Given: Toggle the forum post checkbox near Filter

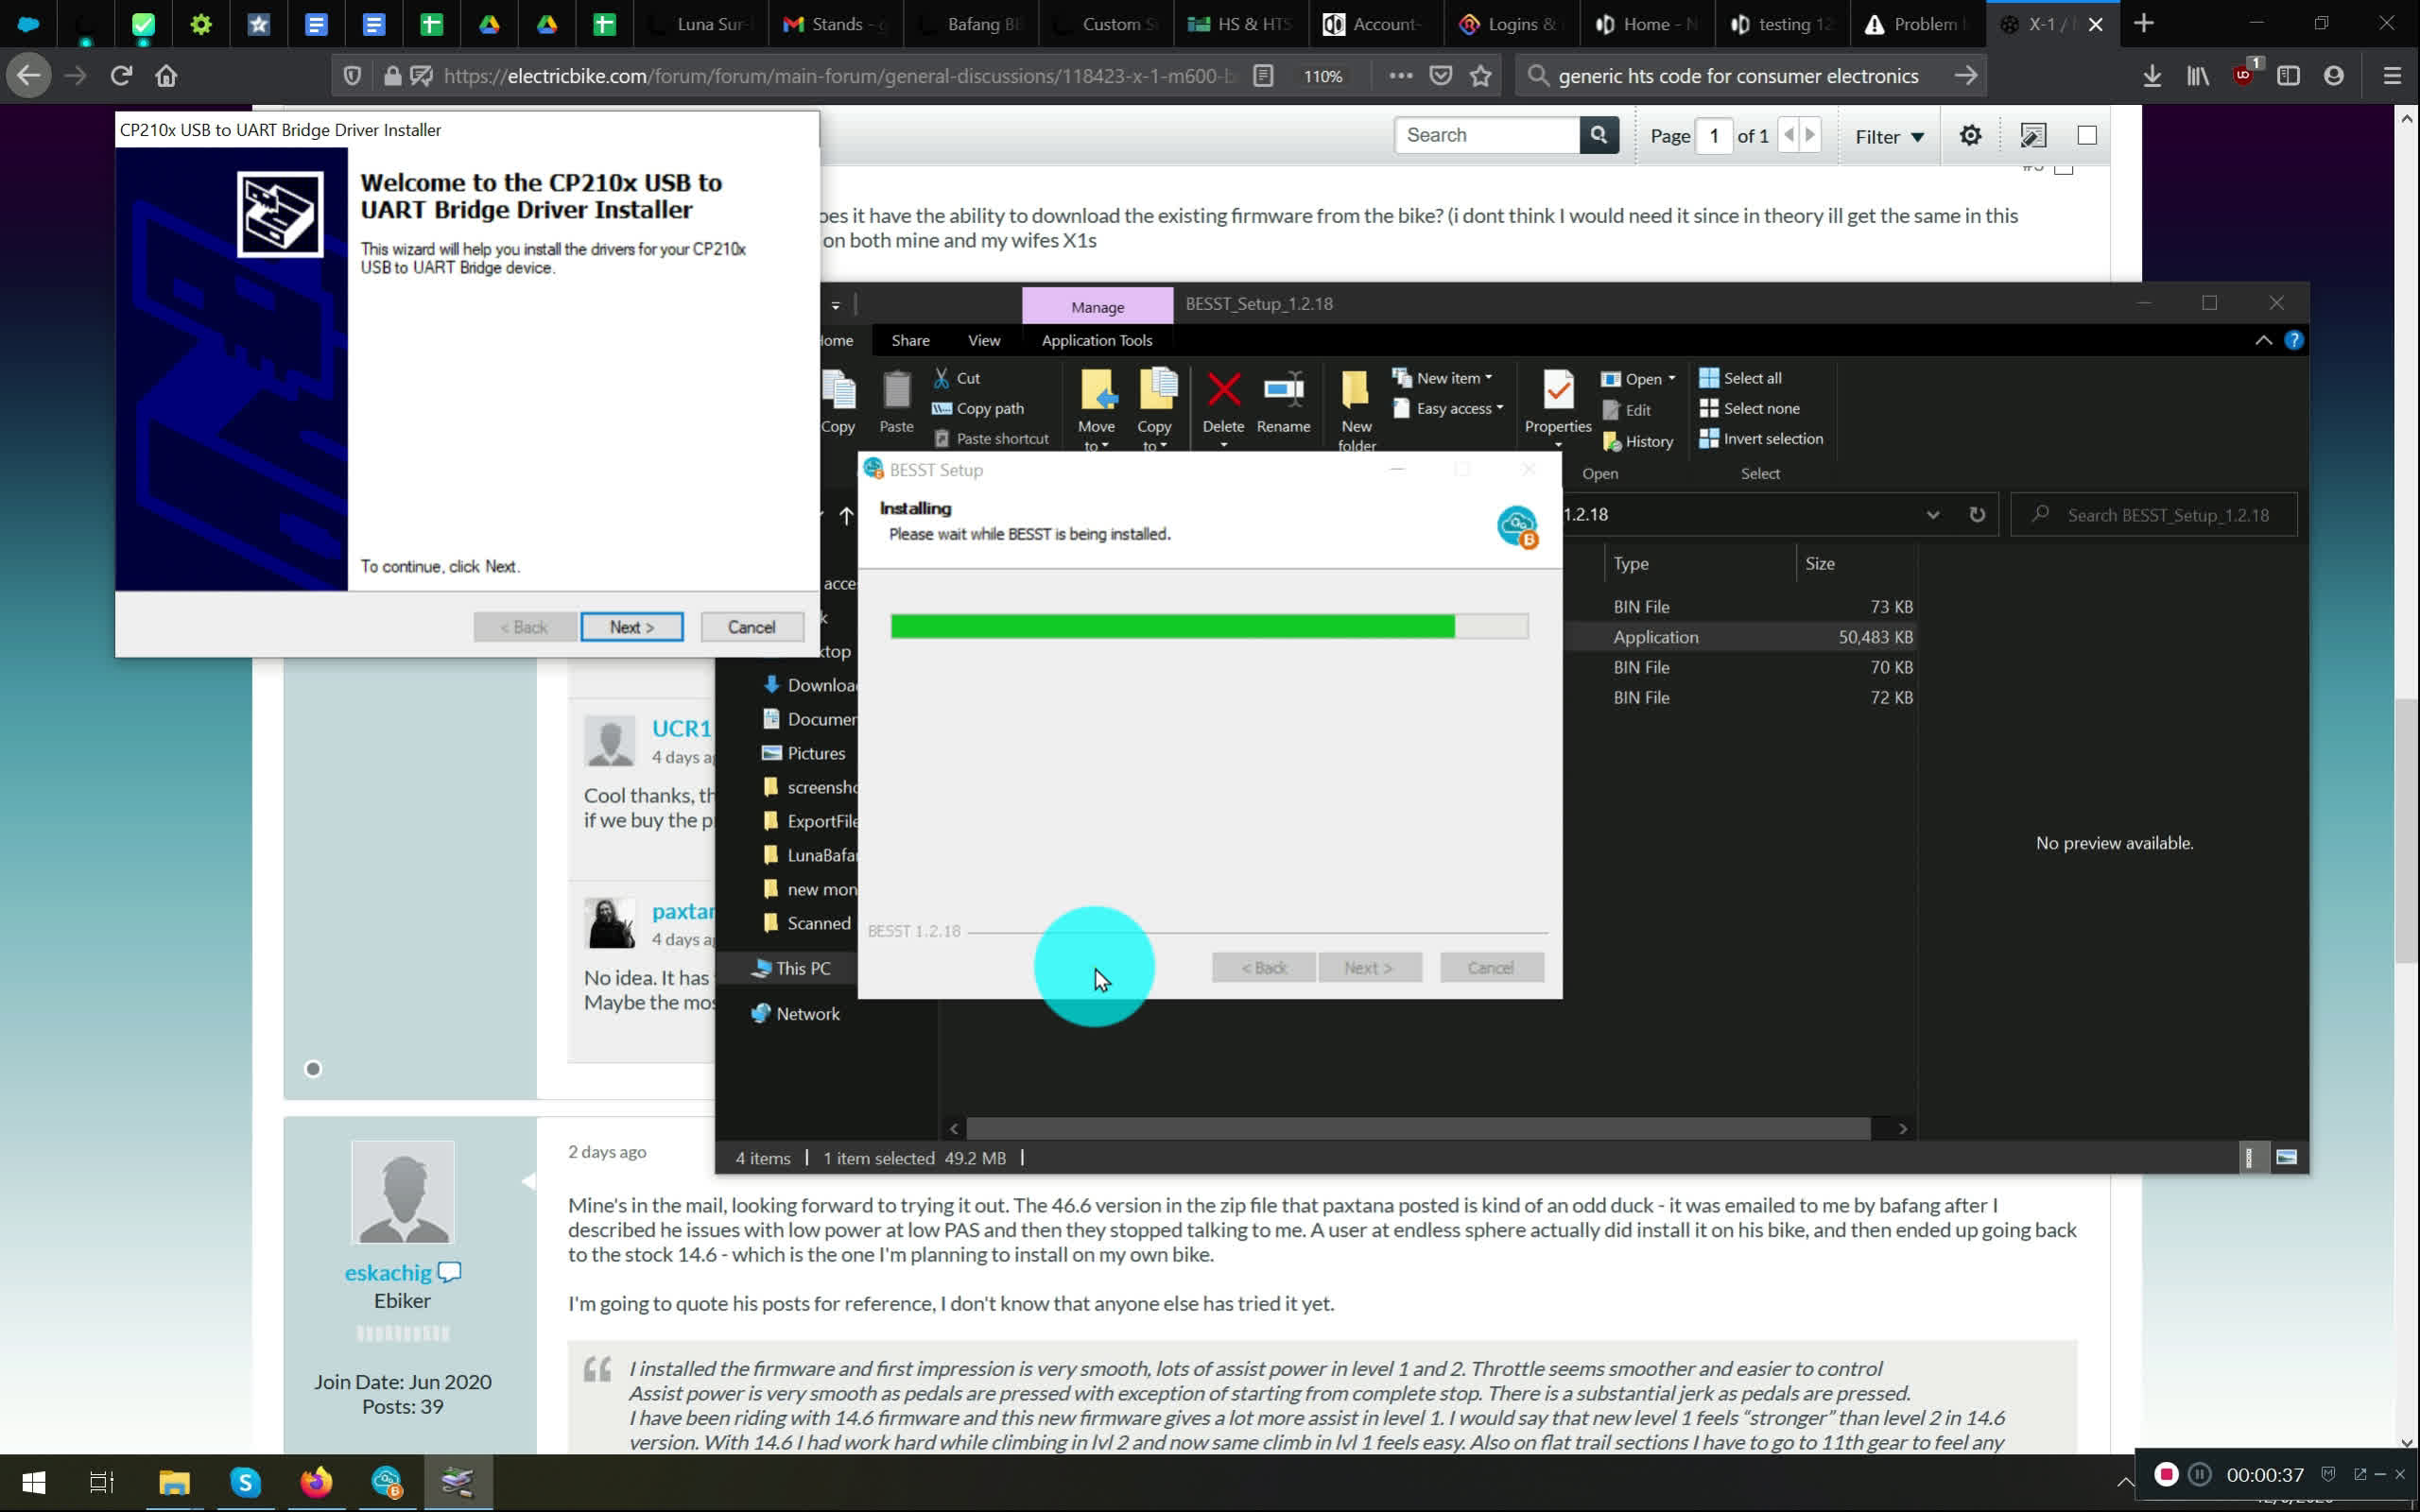Looking at the screenshot, I should click(2087, 135).
